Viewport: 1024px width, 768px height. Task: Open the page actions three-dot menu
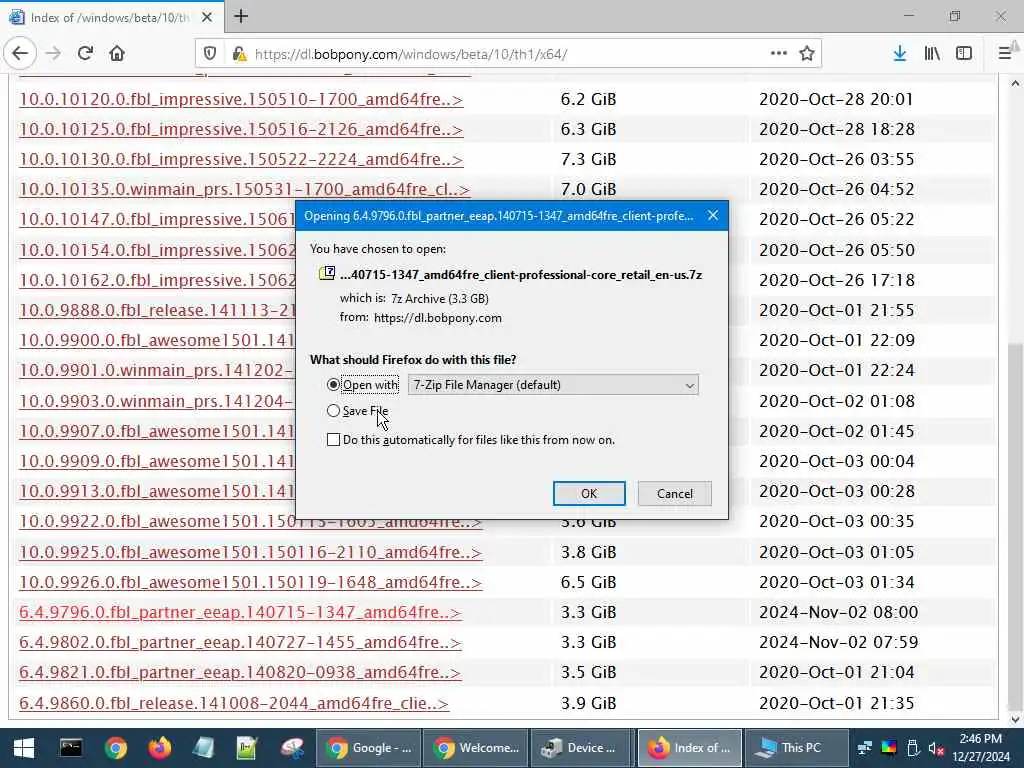tap(778, 54)
